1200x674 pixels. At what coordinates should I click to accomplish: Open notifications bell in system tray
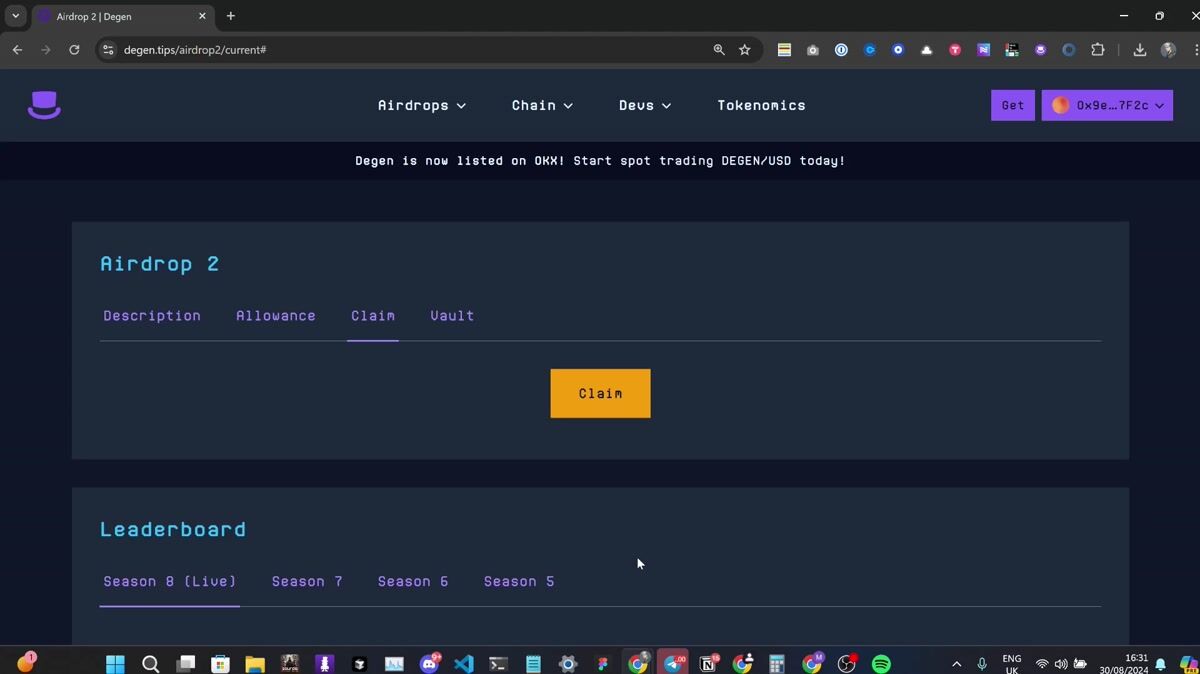pyautogui.click(x=1161, y=664)
